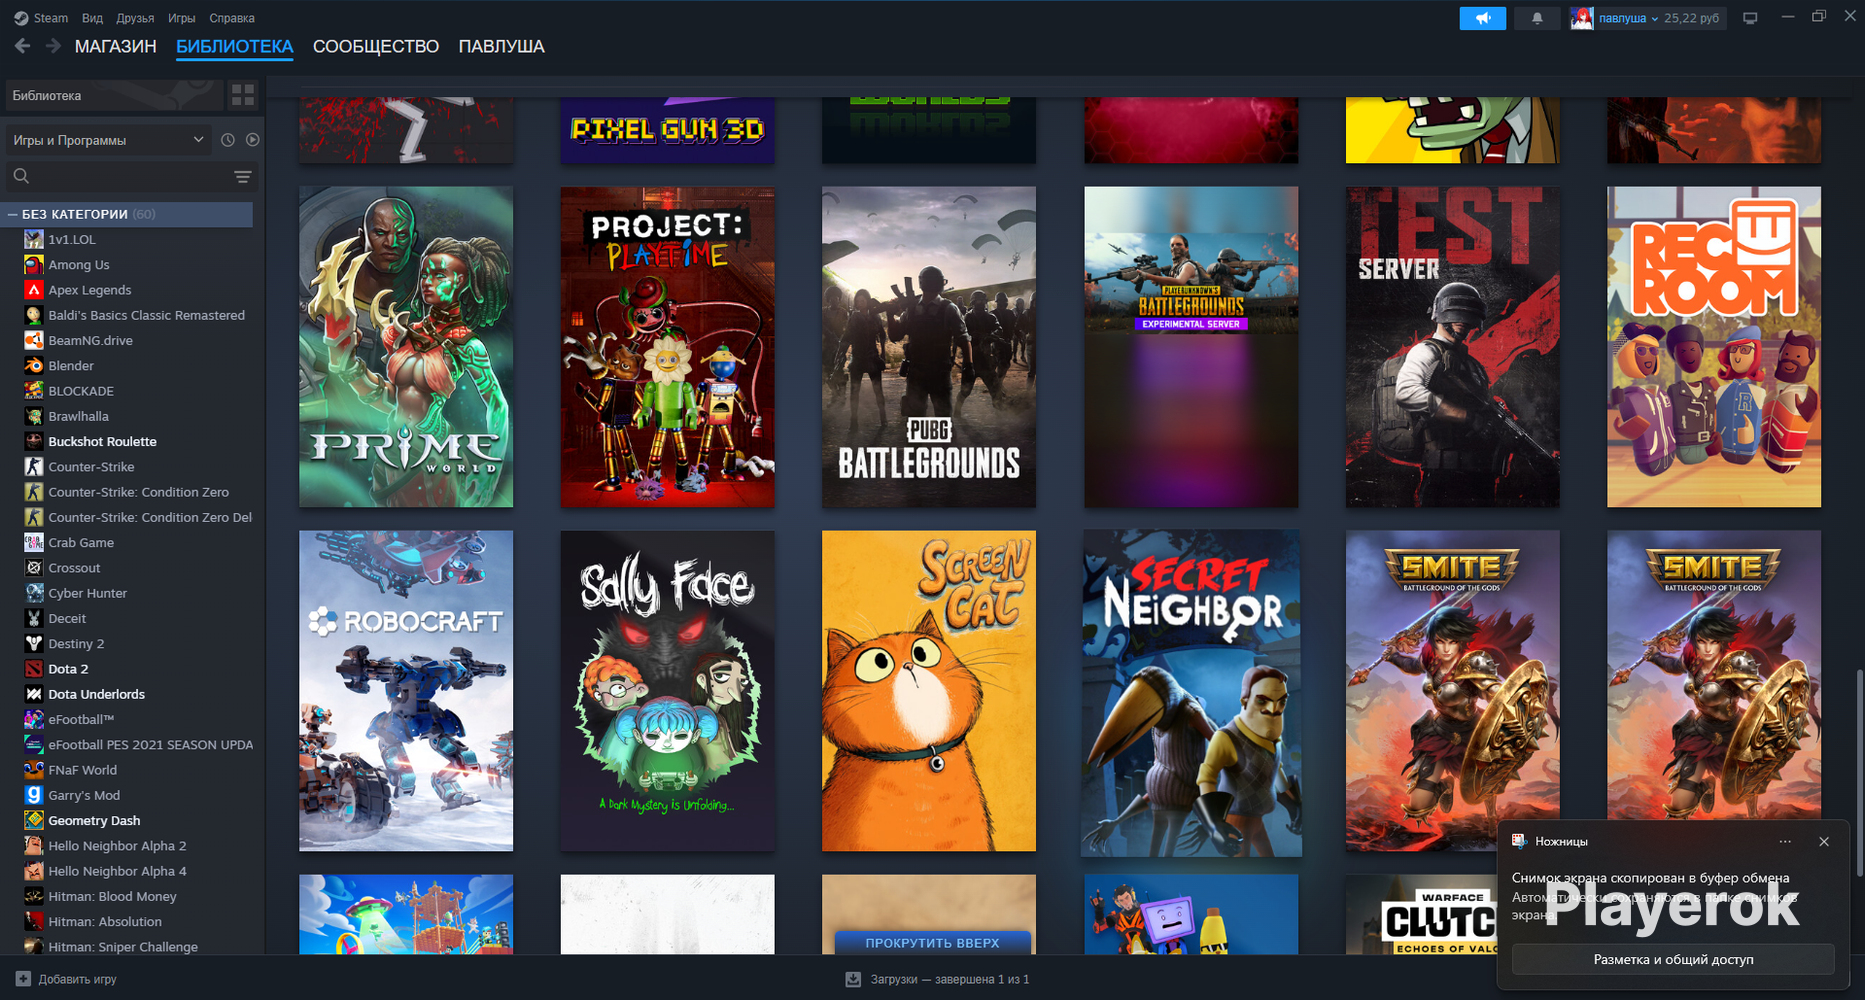The height and width of the screenshot is (1000, 1865).
Task: Open the Sally Face game cover
Action: click(x=668, y=691)
